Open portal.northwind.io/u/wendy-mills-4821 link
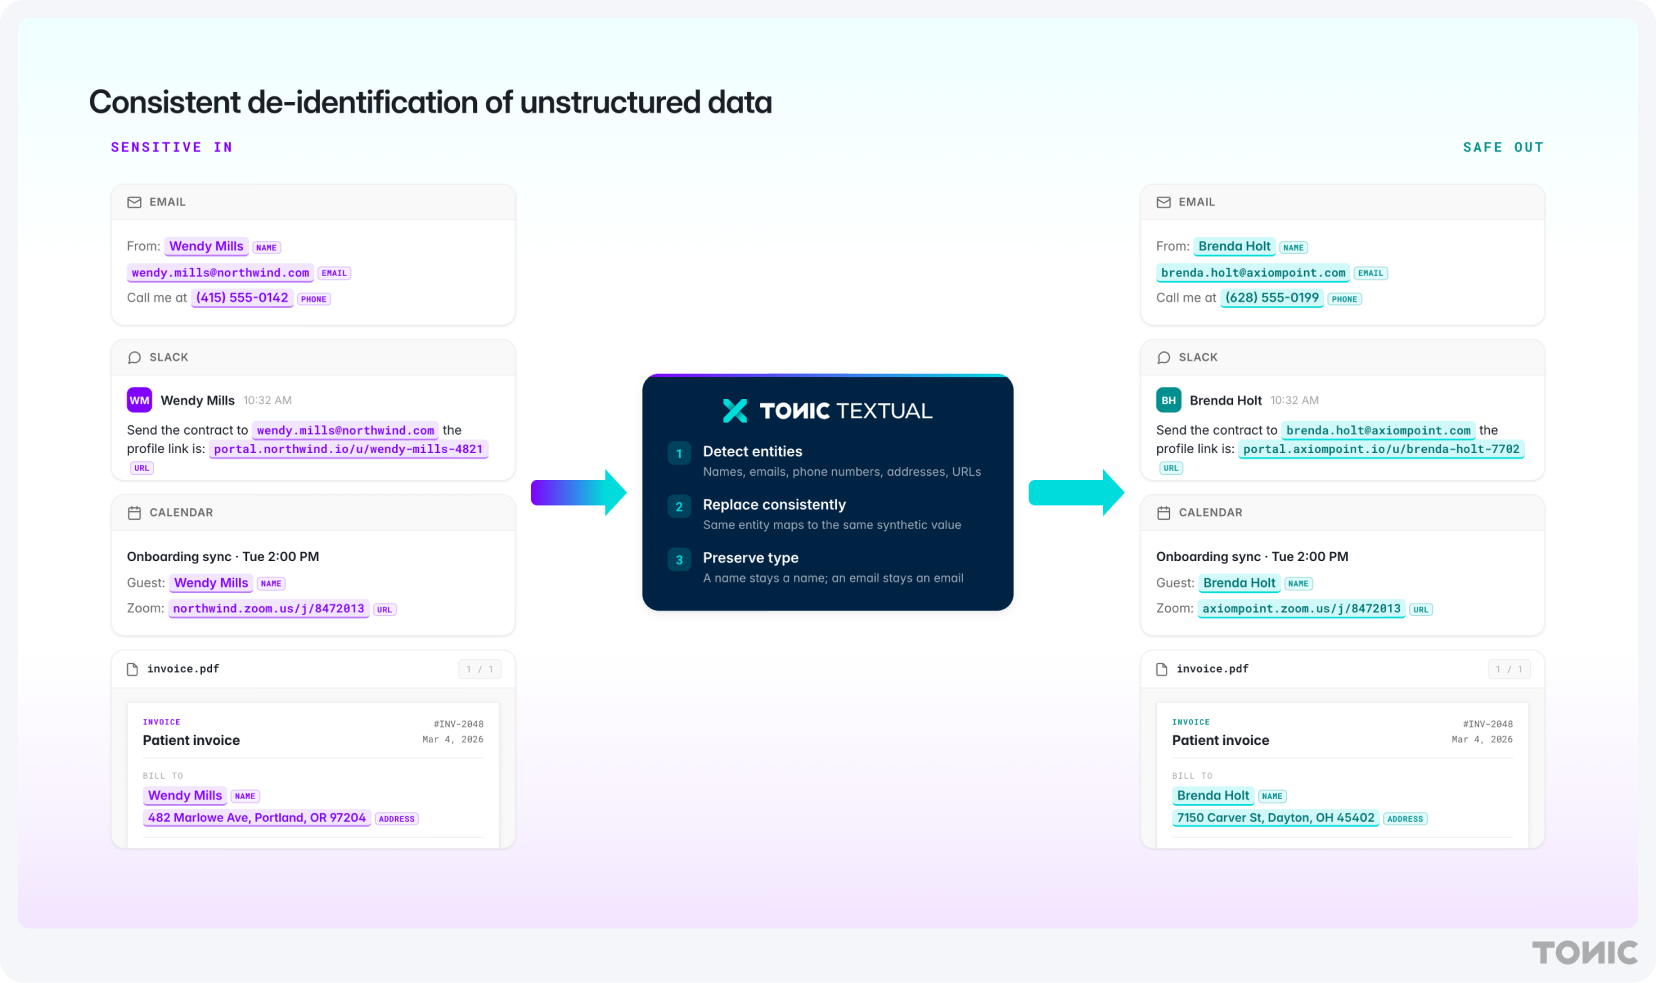The height and width of the screenshot is (983, 1656). [348, 449]
